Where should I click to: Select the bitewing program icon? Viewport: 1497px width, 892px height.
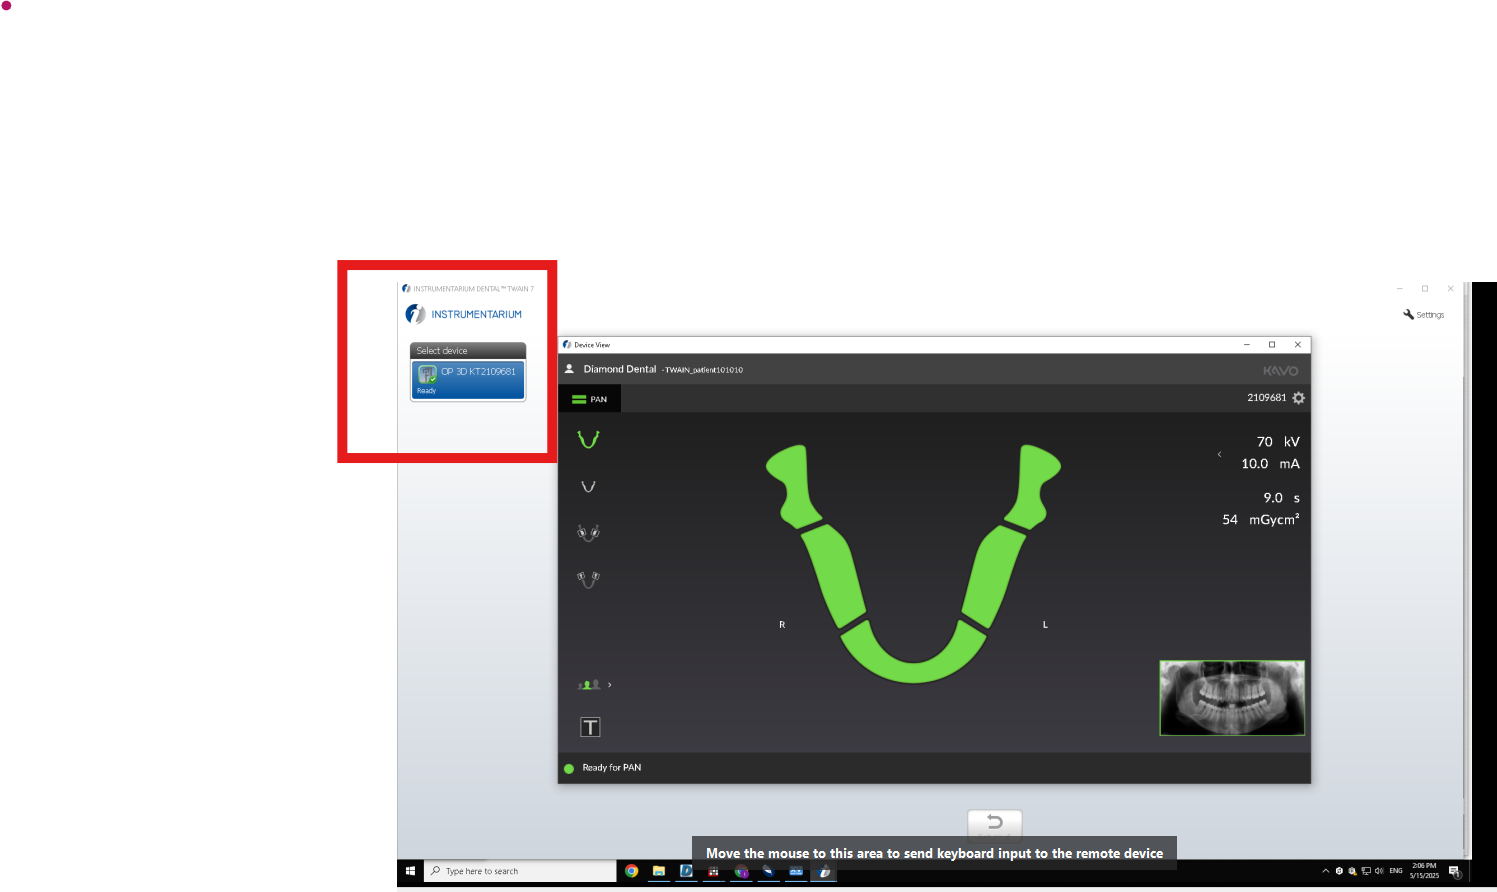[588, 533]
